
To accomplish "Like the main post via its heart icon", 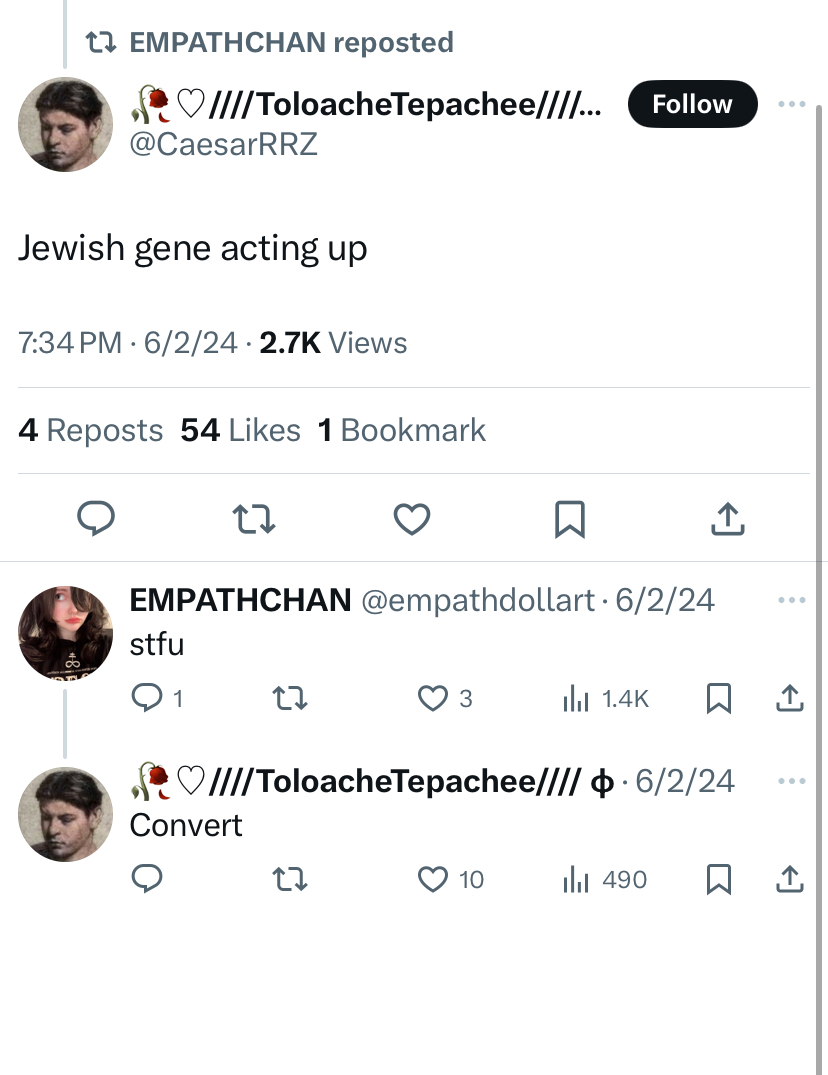I will [x=412, y=519].
